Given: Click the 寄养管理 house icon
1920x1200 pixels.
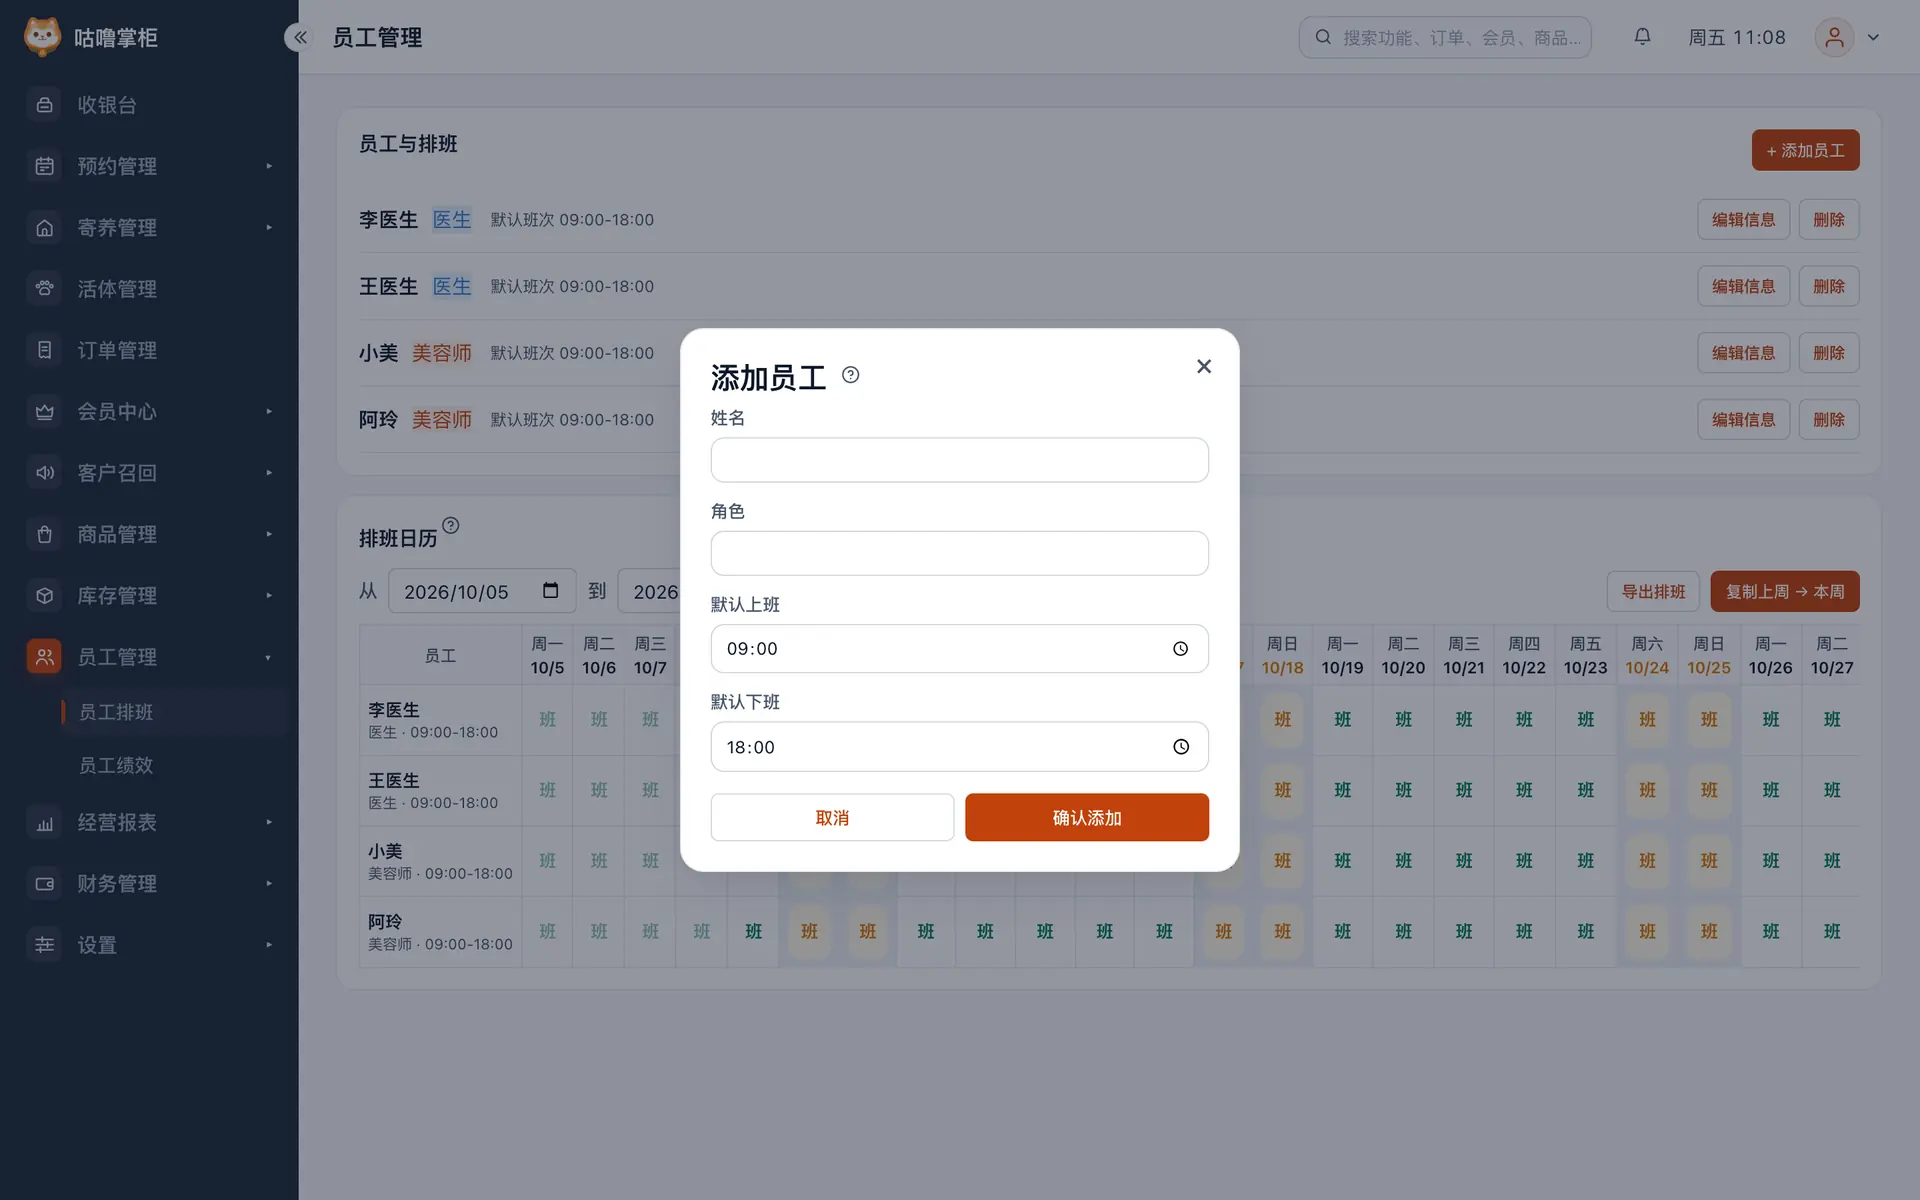Looking at the screenshot, I should pyautogui.click(x=44, y=228).
